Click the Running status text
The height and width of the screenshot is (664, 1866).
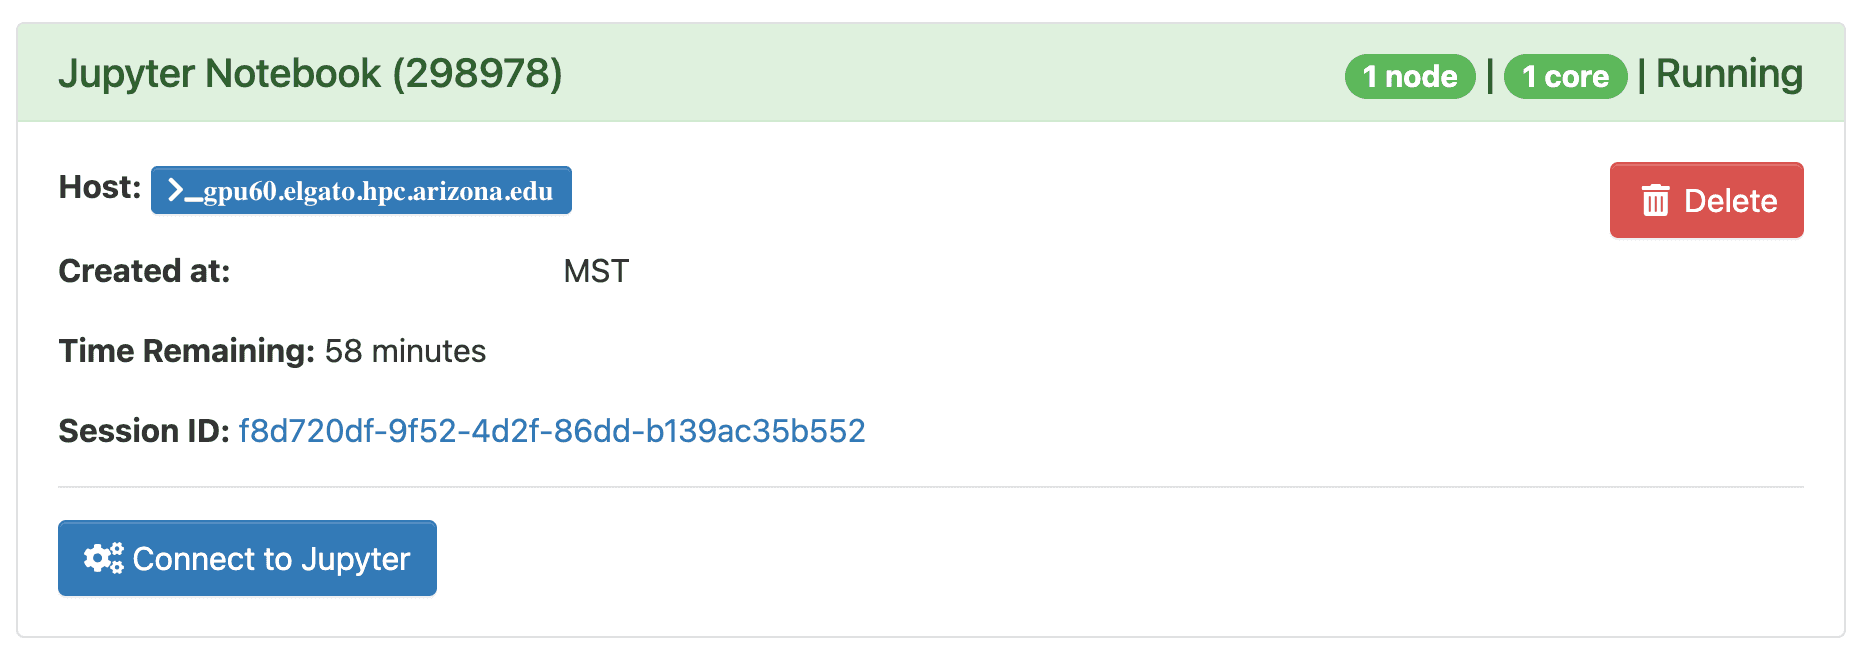(1729, 74)
